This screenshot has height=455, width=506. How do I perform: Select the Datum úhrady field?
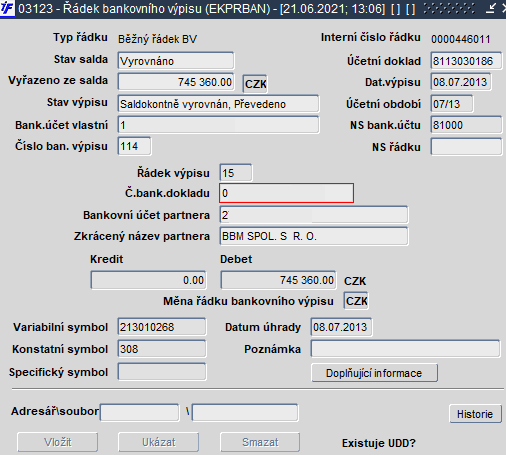pyautogui.click(x=341, y=327)
